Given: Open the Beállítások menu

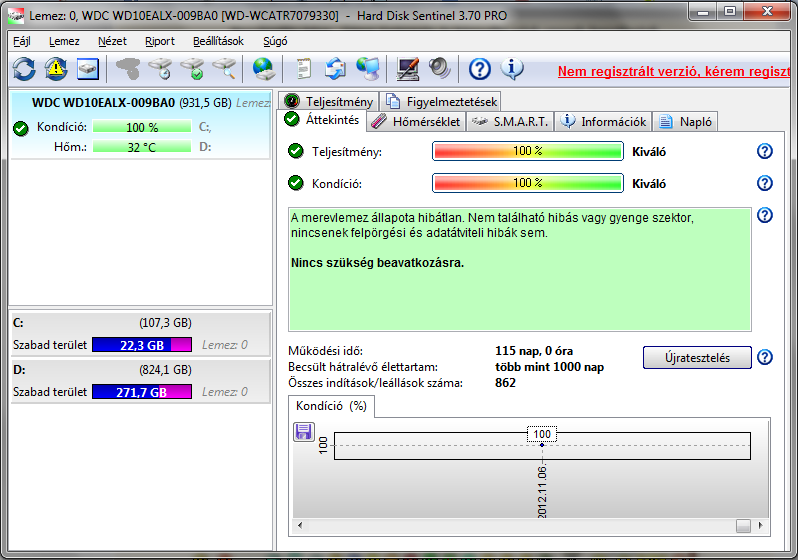Looking at the screenshot, I should coord(218,41).
